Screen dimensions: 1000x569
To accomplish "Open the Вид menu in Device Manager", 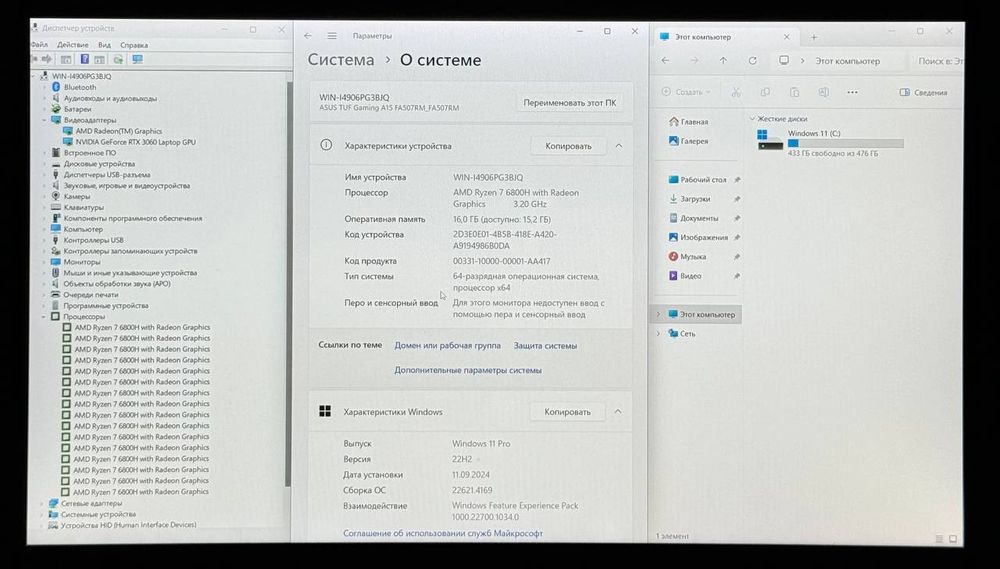I will (105, 45).
